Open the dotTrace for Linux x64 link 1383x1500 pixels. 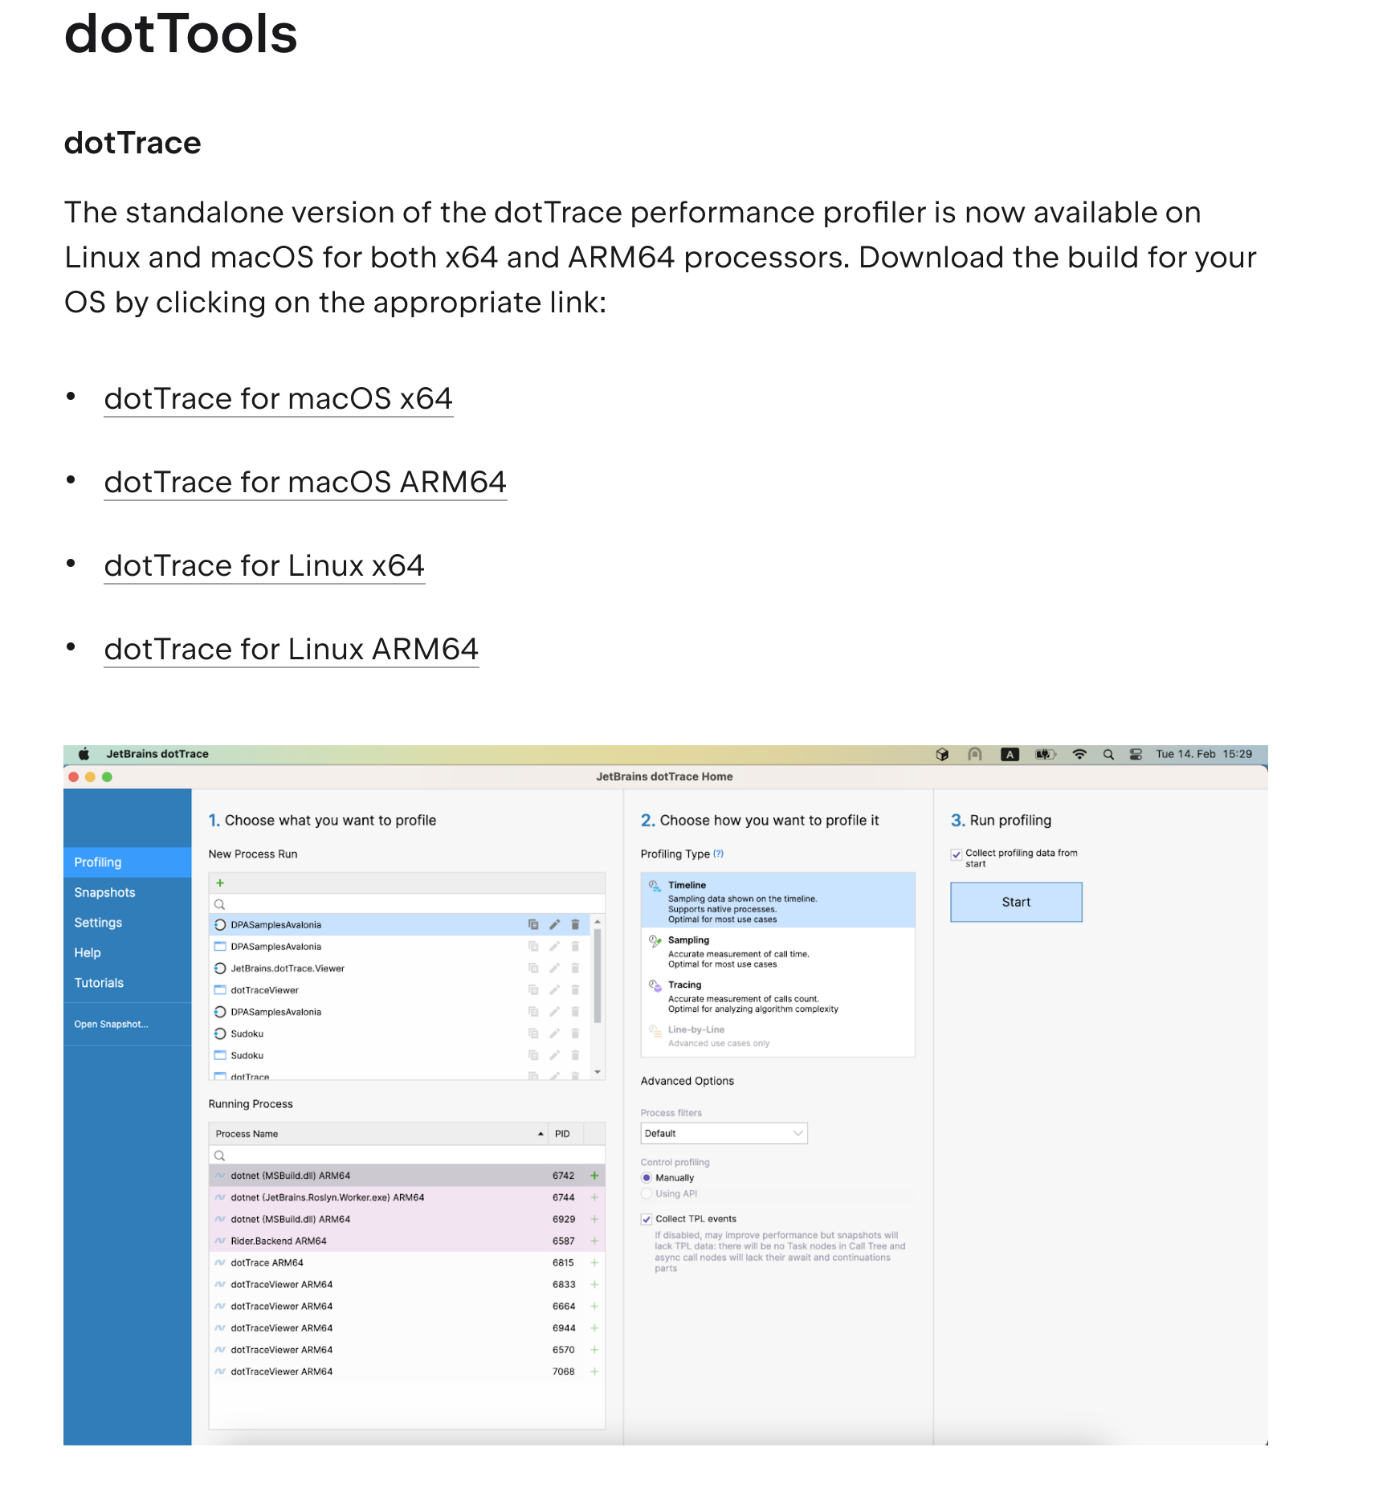[264, 566]
